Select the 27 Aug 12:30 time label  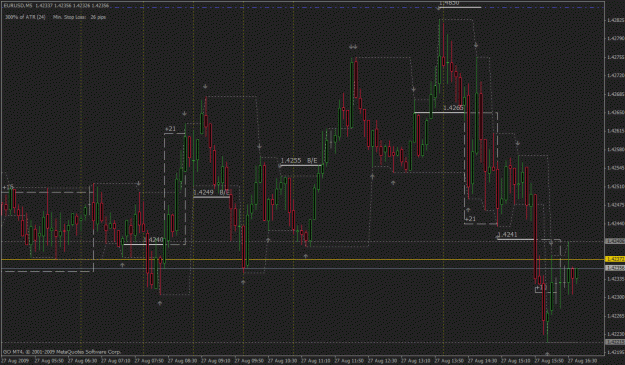point(383,361)
